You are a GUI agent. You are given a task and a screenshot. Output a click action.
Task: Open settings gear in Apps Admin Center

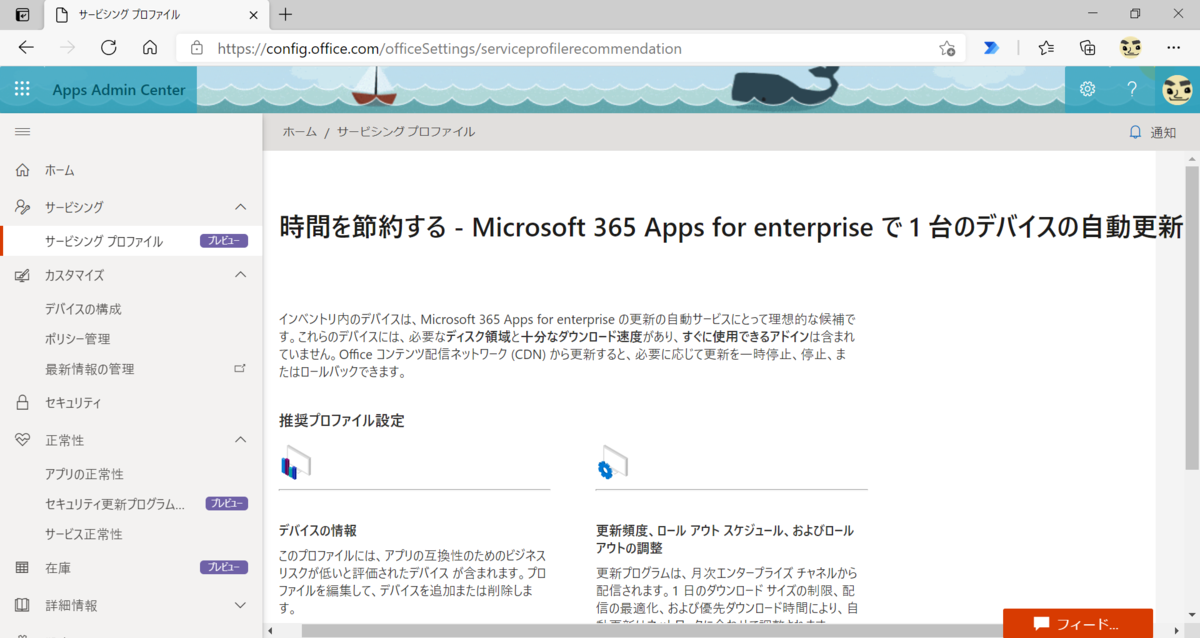pos(1087,89)
